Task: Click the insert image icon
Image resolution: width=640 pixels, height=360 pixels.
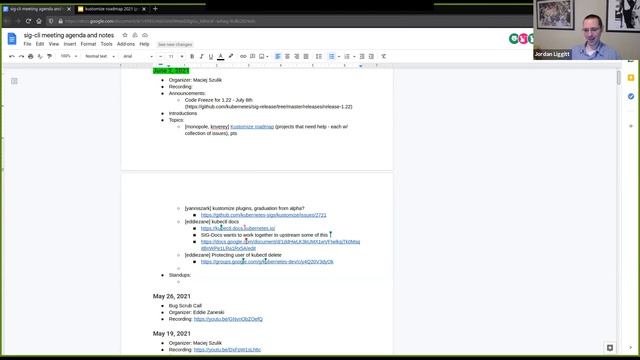Action: 262,56
